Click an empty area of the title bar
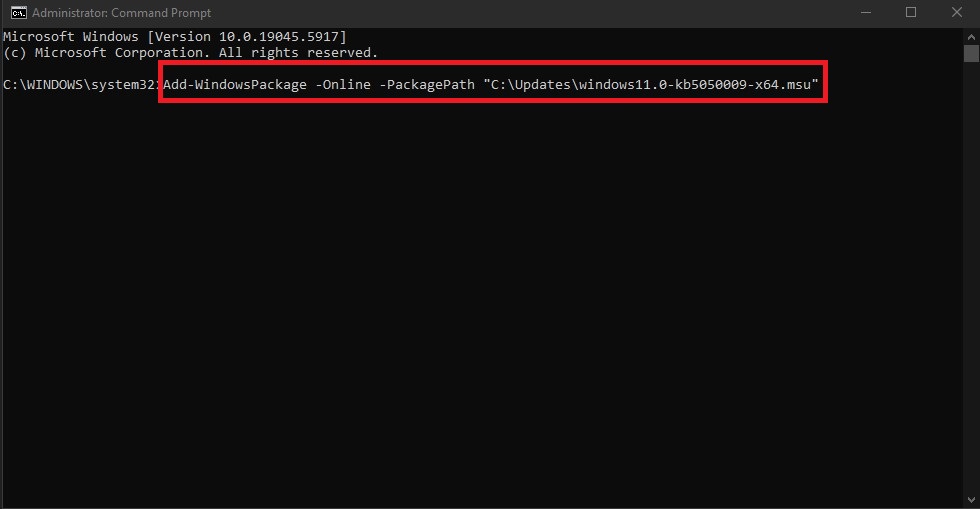This screenshot has height=509, width=980. point(500,13)
